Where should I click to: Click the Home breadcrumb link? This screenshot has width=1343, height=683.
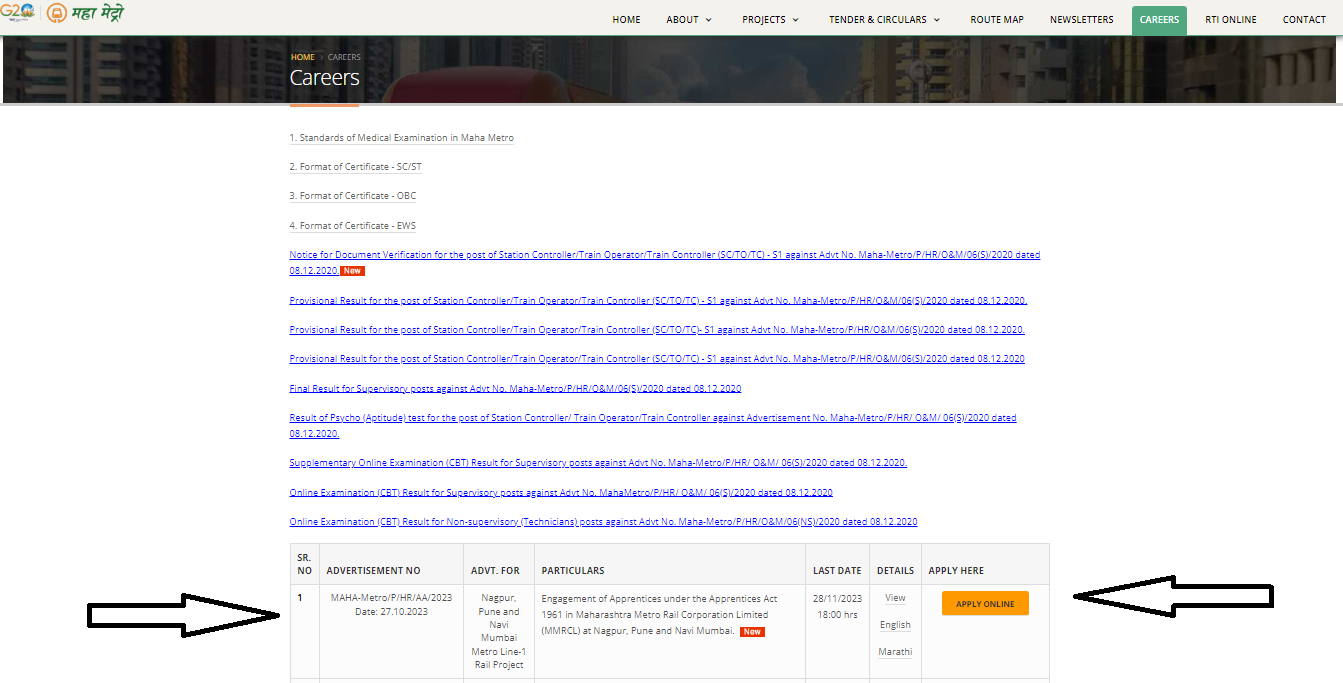pyautogui.click(x=302, y=57)
